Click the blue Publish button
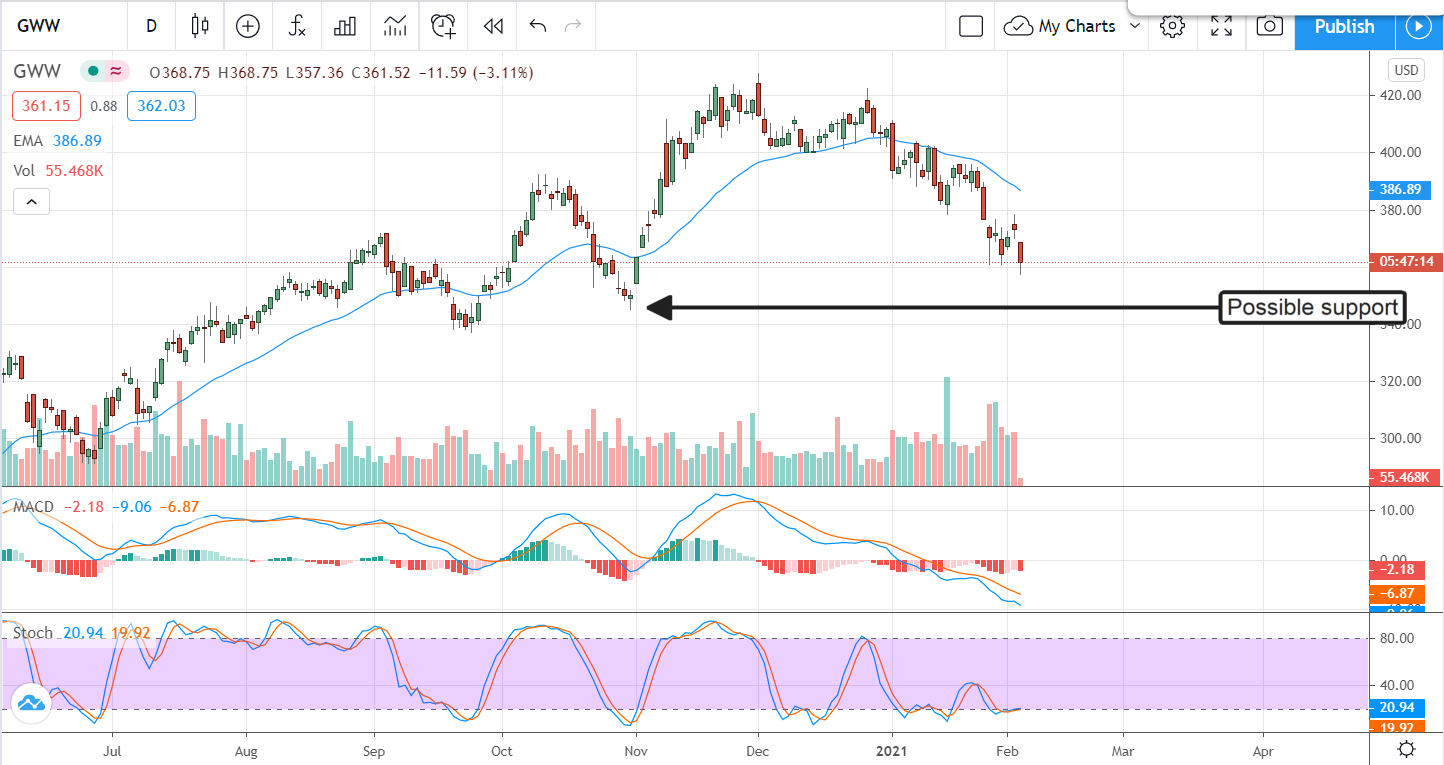This screenshot has height=765, width=1444. [x=1344, y=27]
